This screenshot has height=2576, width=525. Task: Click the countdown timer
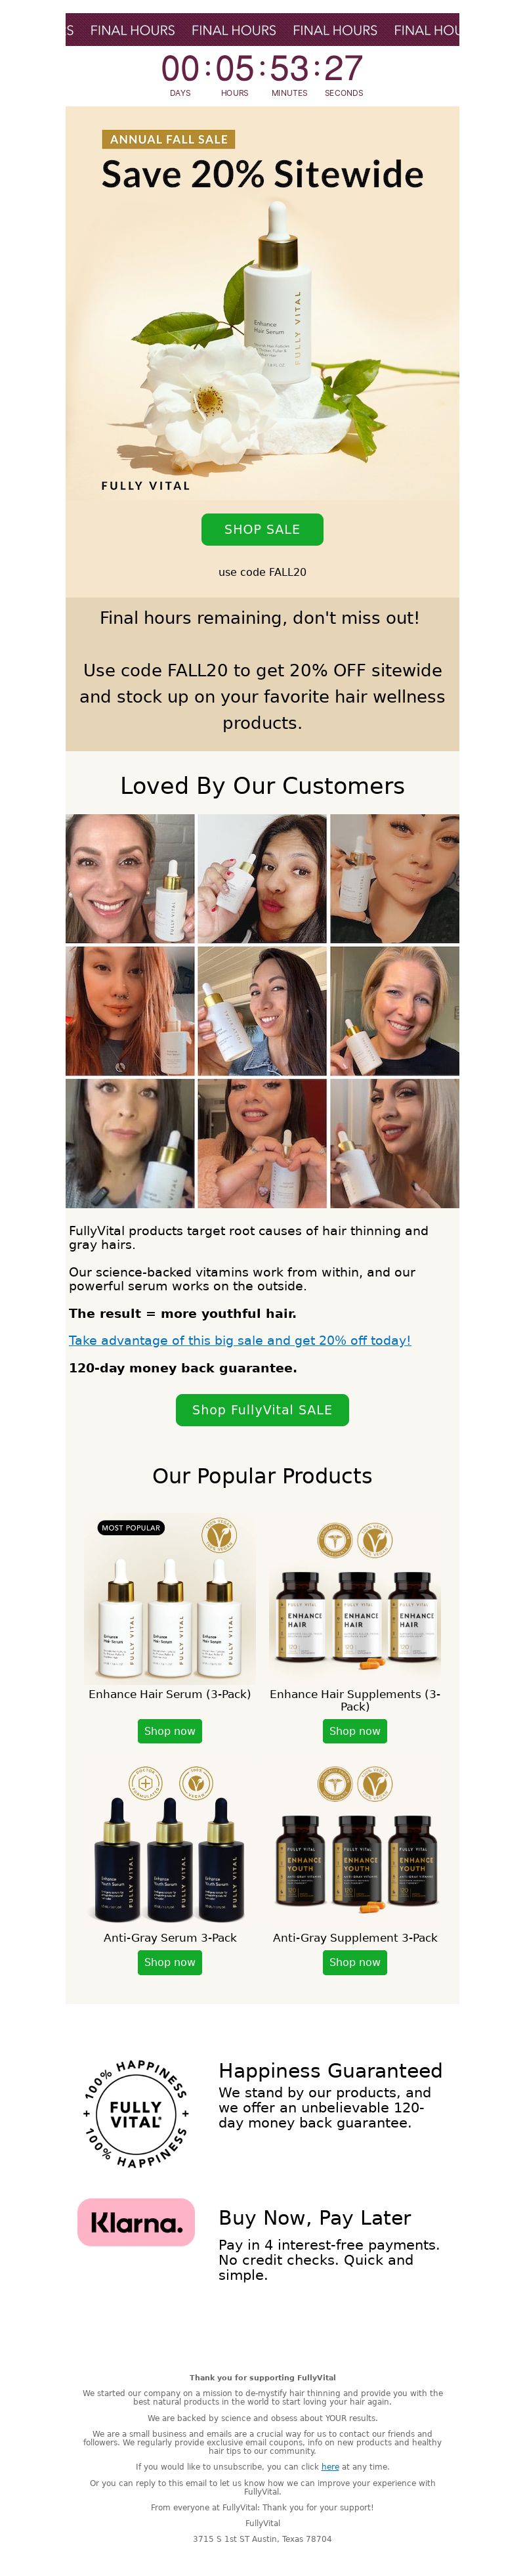point(262,75)
